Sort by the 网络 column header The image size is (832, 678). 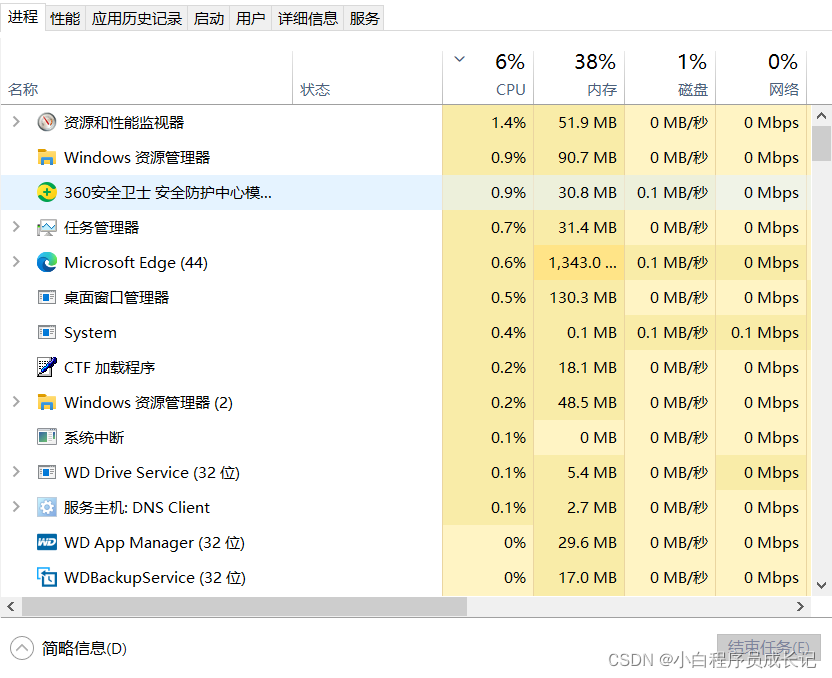point(761,78)
